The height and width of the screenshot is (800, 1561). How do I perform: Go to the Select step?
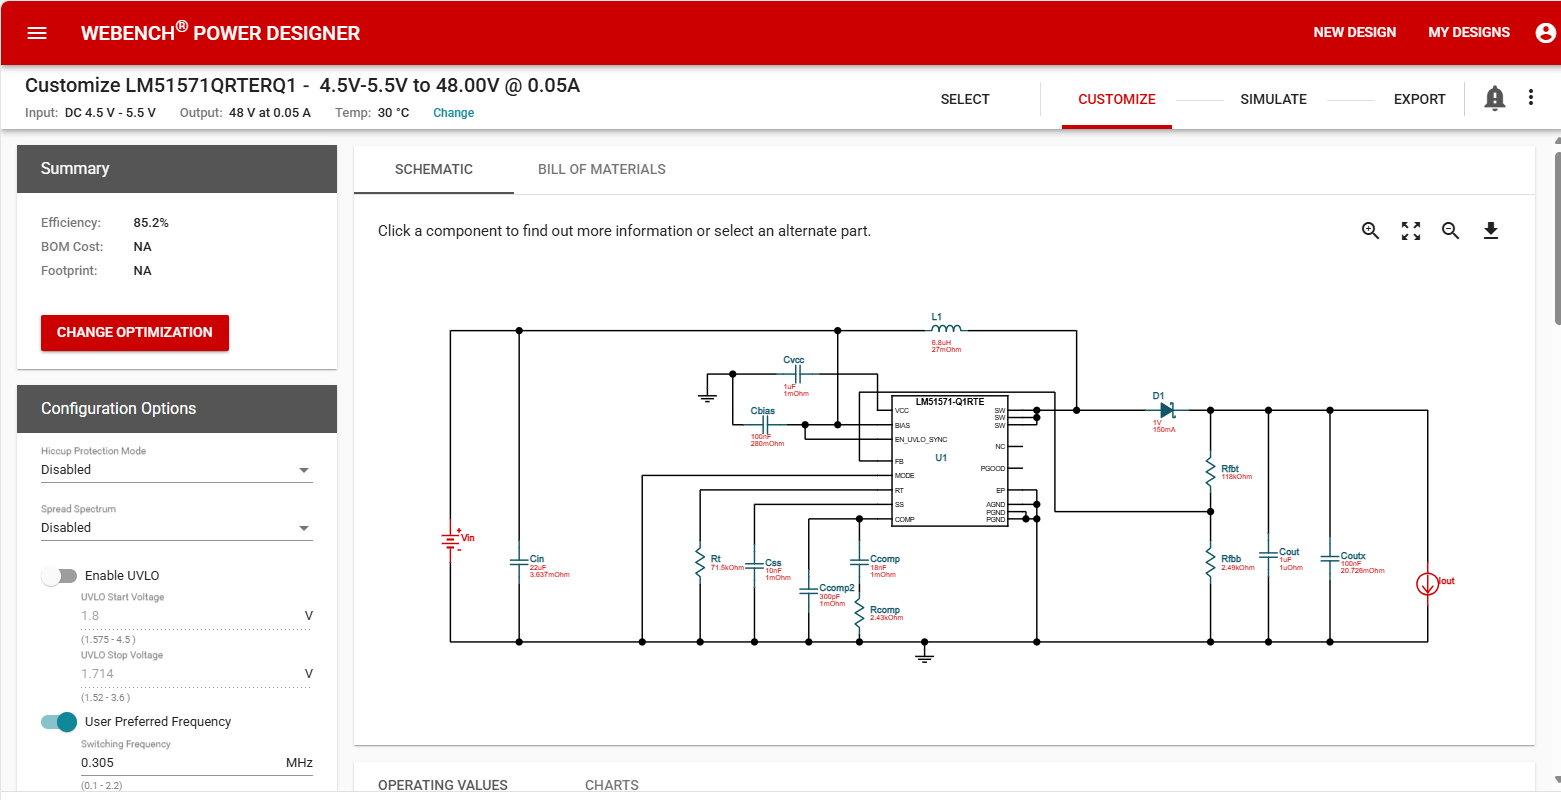point(965,99)
